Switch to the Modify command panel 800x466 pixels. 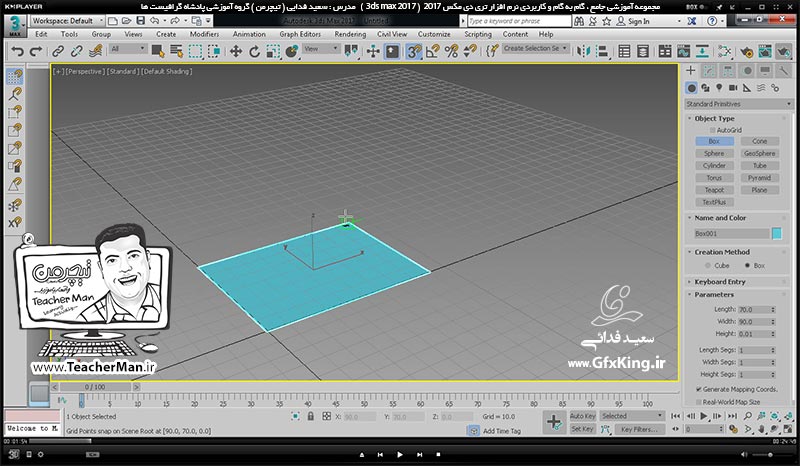point(709,71)
